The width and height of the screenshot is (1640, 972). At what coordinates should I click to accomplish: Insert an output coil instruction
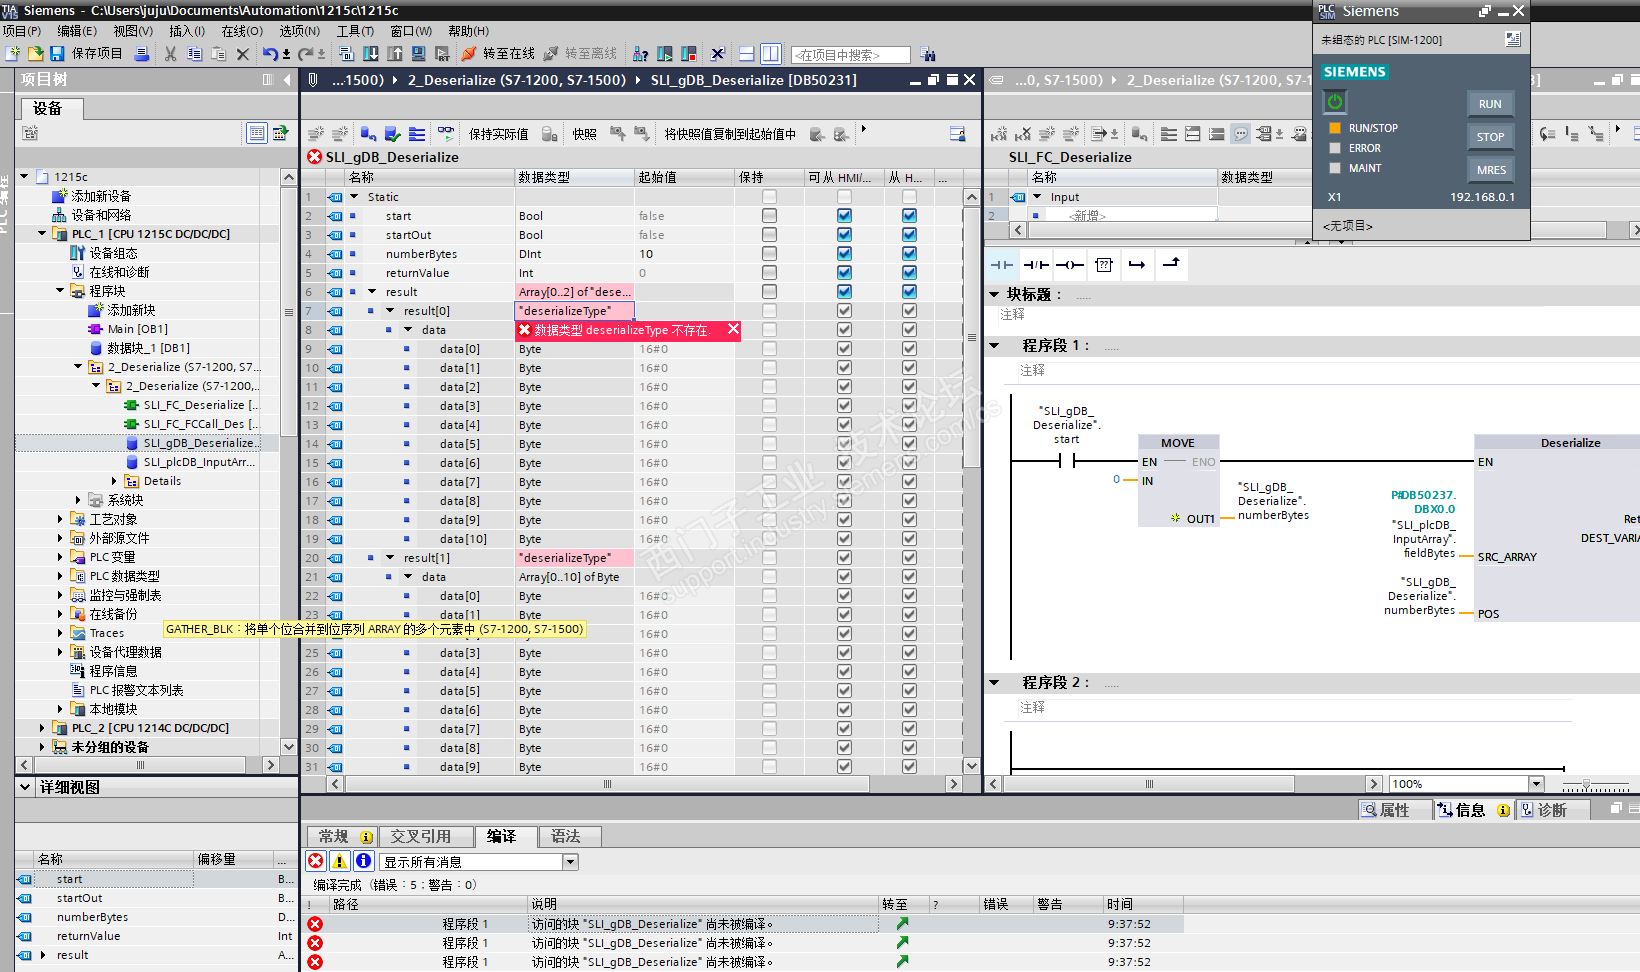(x=1070, y=264)
